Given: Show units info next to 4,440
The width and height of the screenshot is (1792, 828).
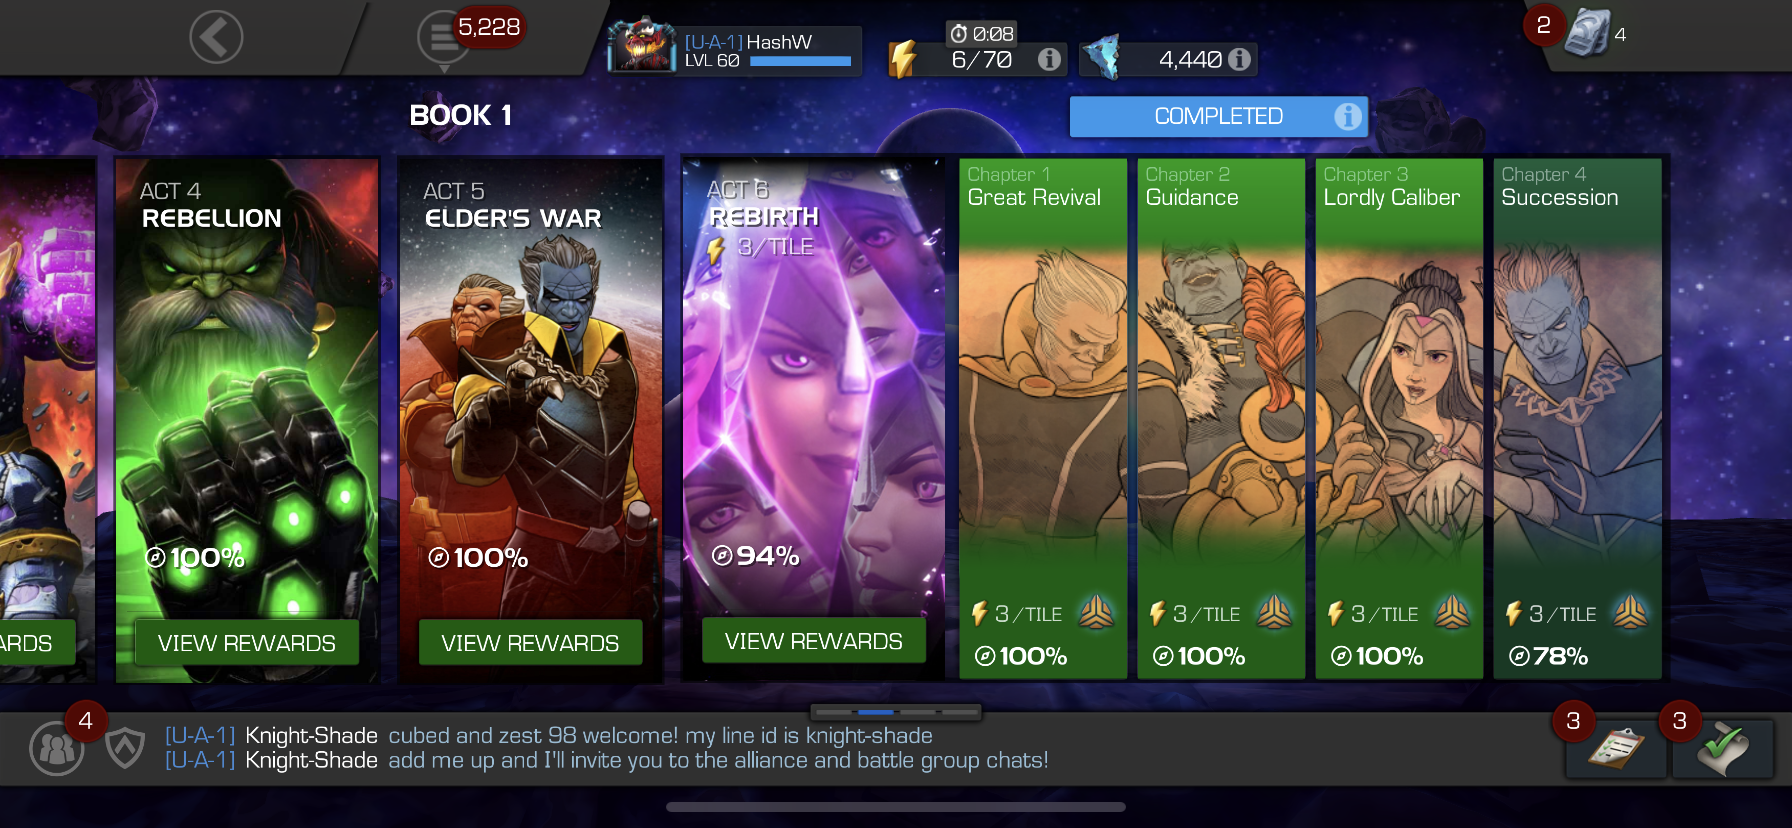Looking at the screenshot, I should 1239,59.
